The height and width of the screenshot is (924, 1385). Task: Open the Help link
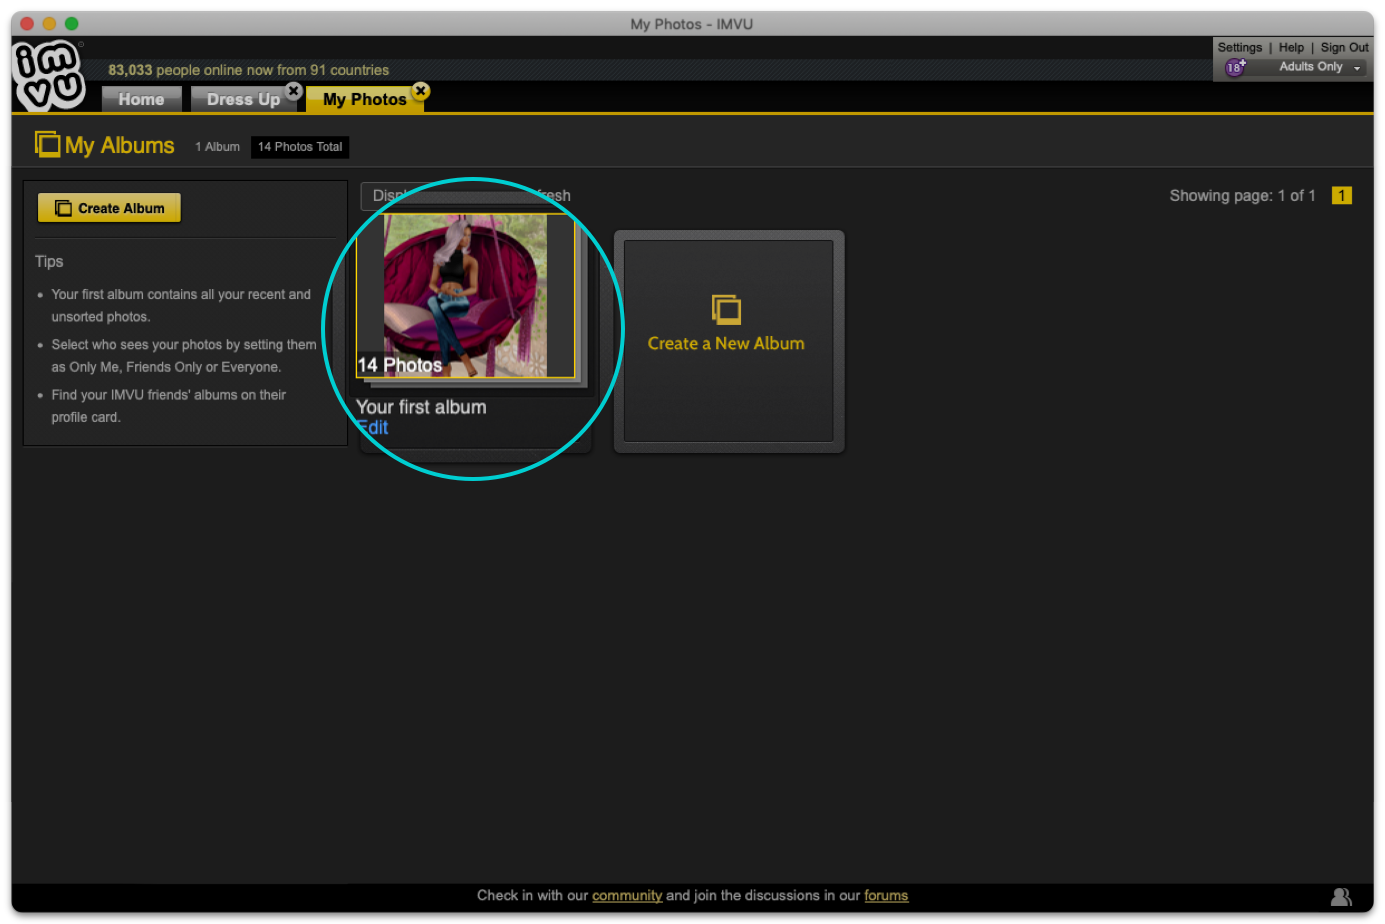1291,47
